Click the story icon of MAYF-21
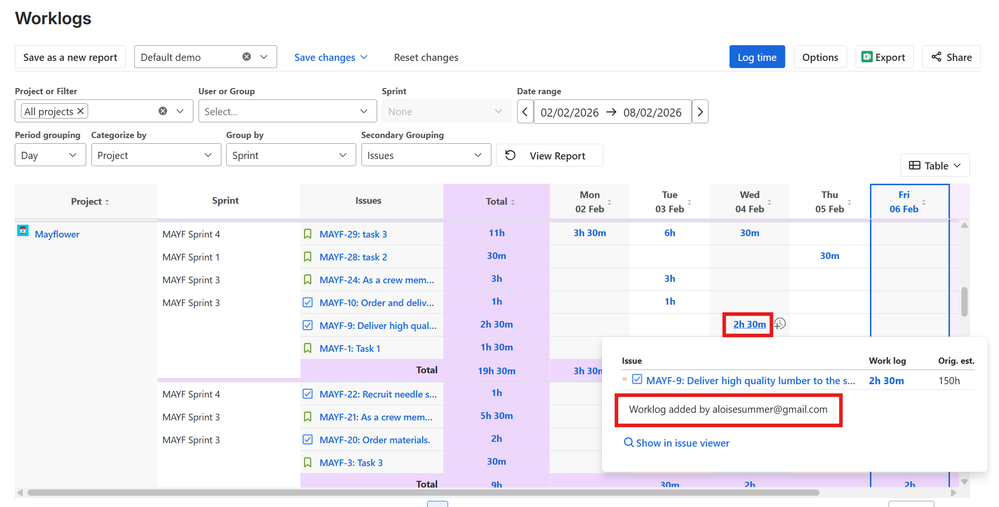This screenshot has height=507, width=999. (x=308, y=417)
